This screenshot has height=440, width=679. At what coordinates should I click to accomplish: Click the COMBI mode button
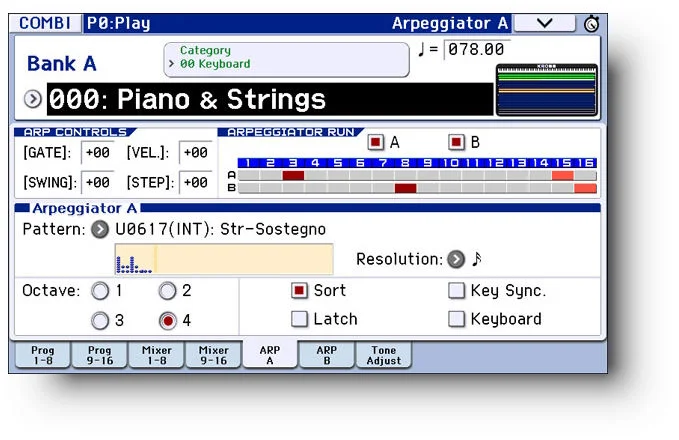[45, 23]
